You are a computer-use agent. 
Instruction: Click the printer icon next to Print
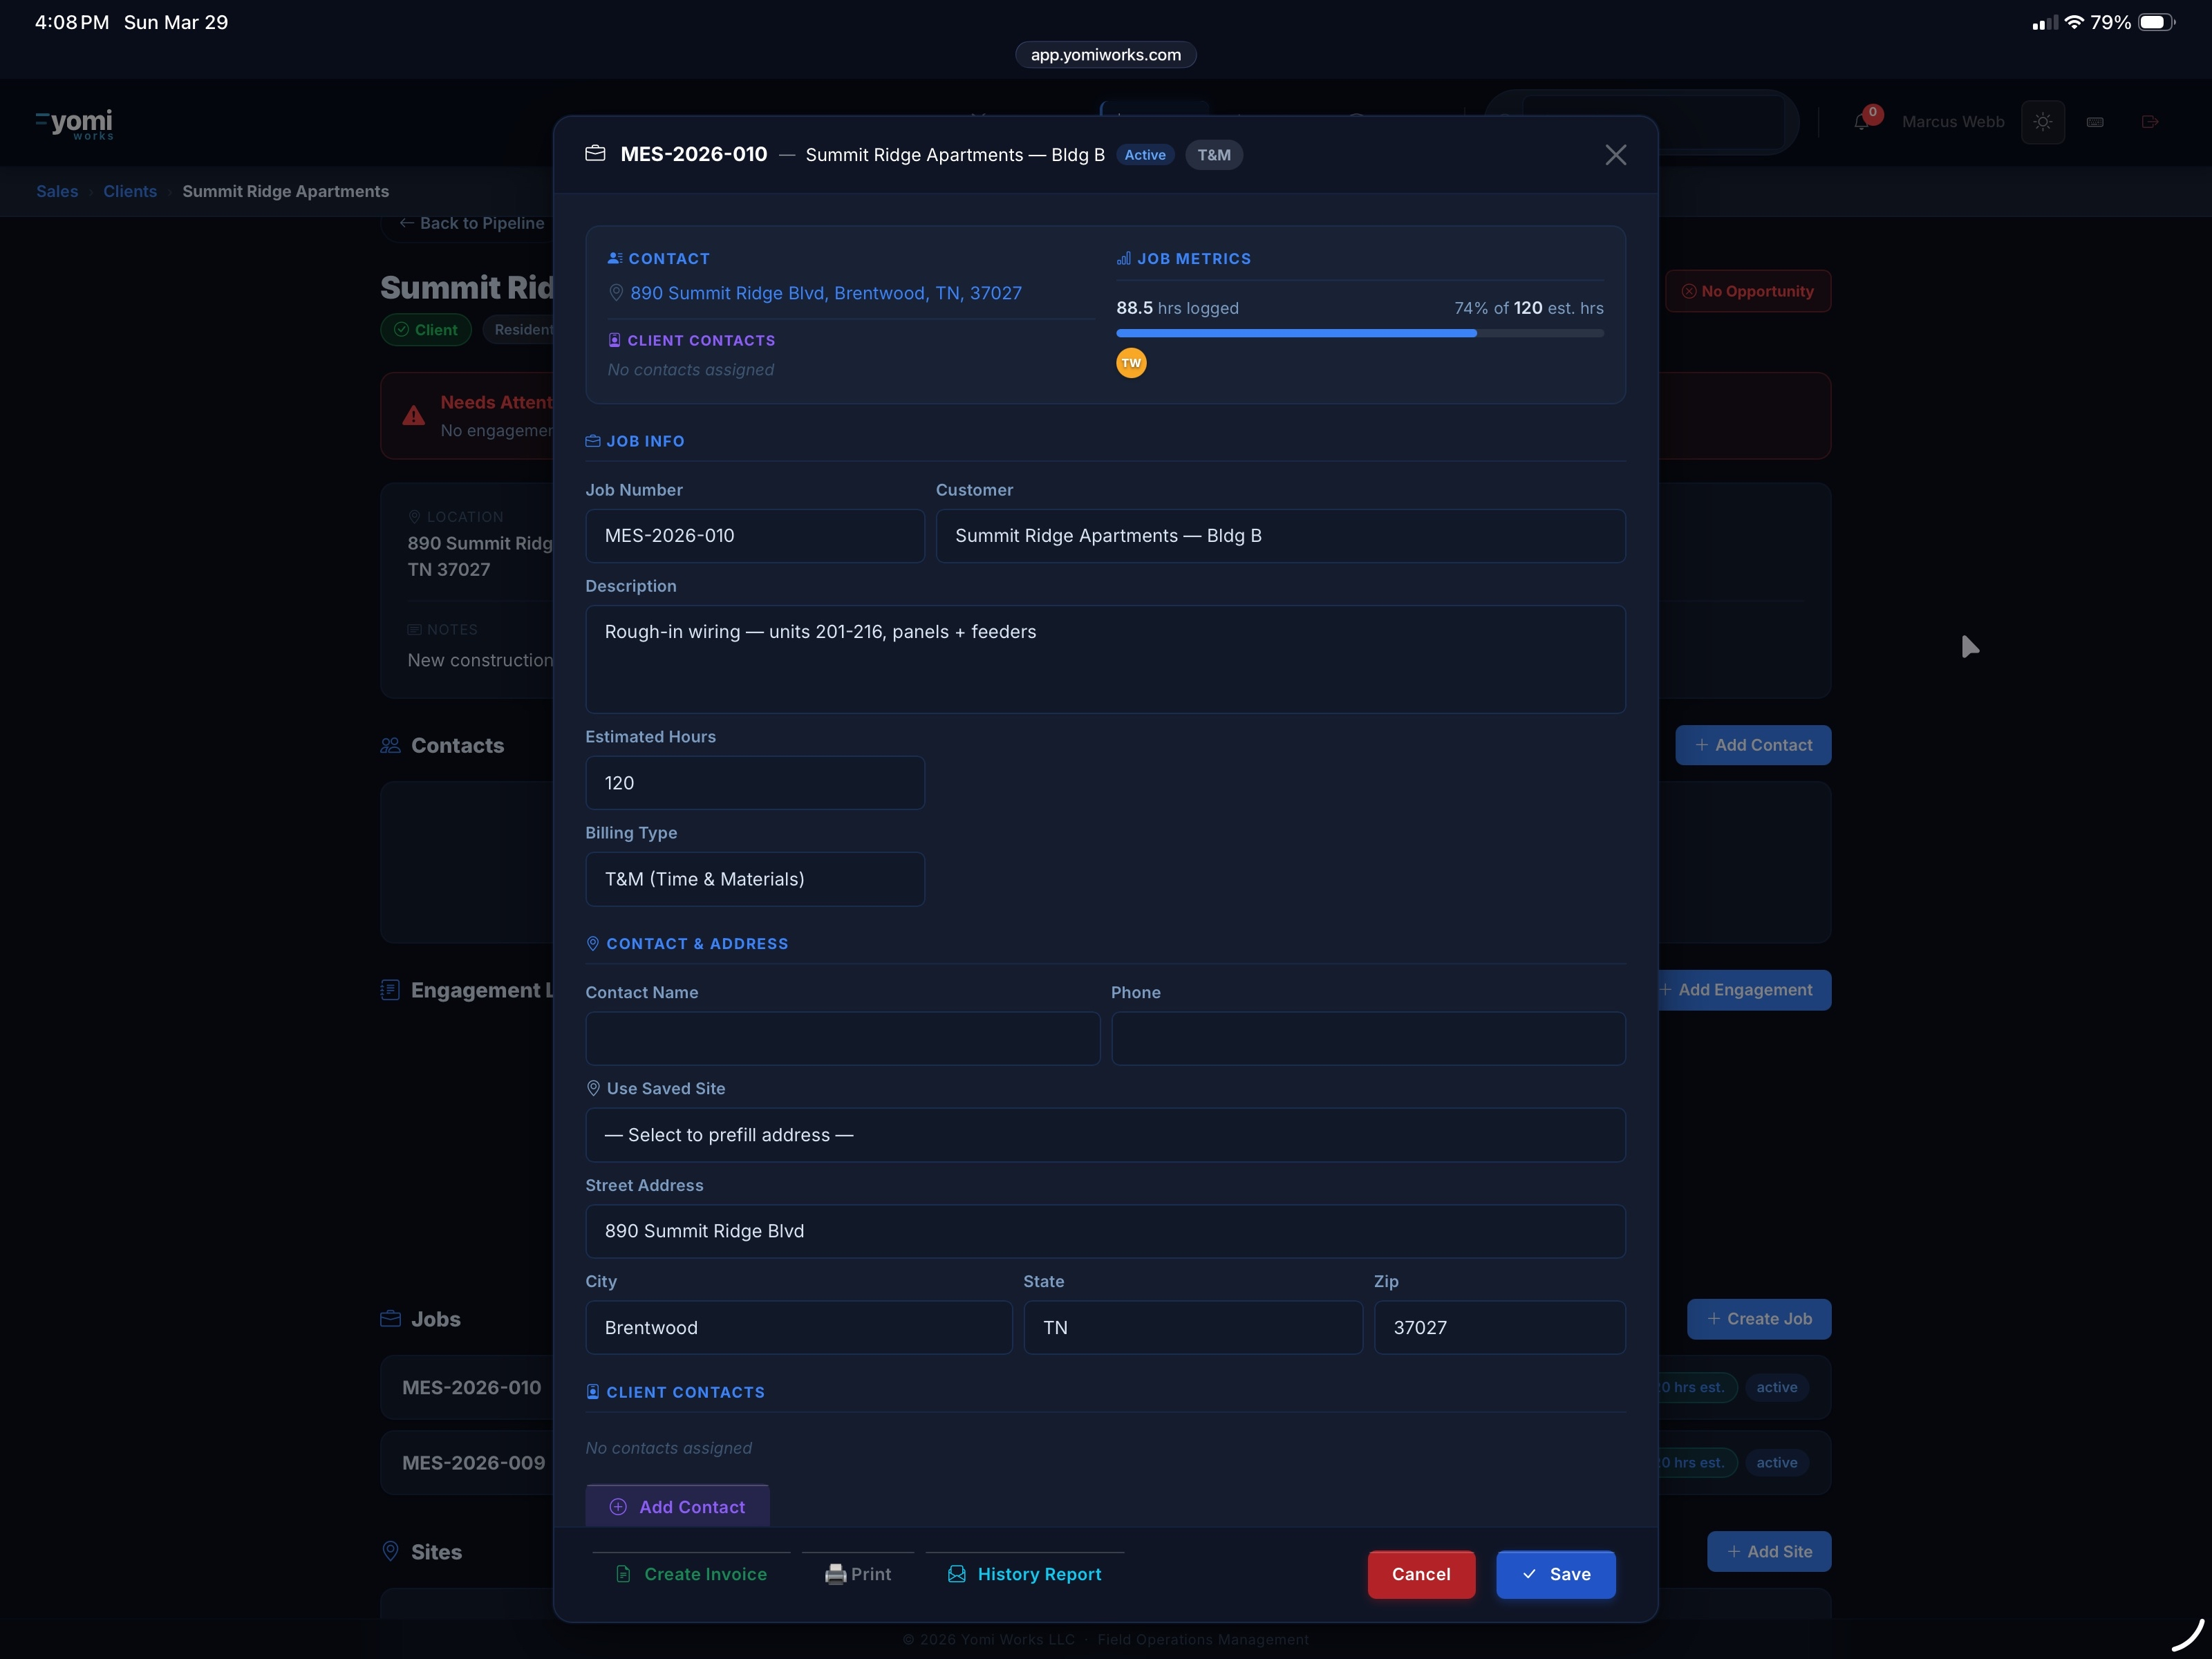tap(836, 1573)
